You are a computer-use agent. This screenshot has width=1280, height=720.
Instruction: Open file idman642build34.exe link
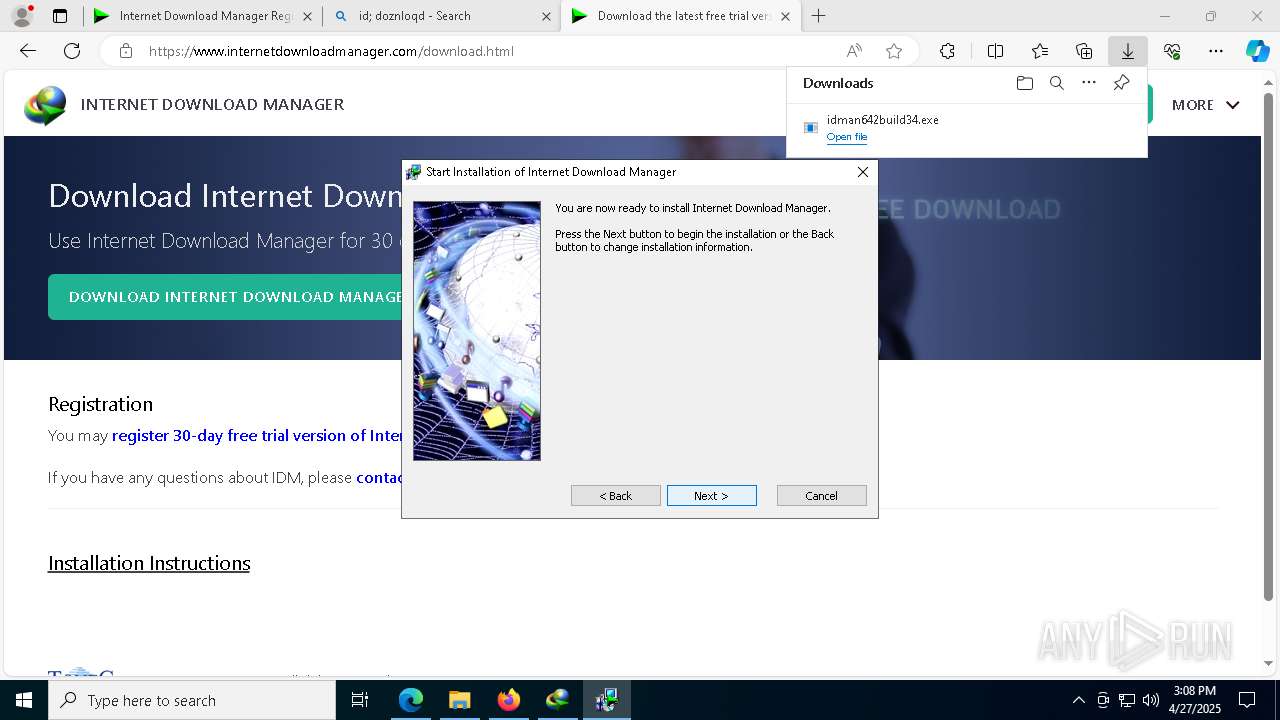click(846, 137)
